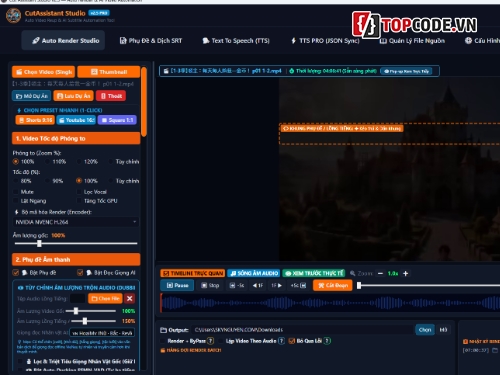This screenshot has height=375, width=500.
Task: Adjust the Âm Lượng Lồng Tiếng slider
Action: tap(94, 321)
